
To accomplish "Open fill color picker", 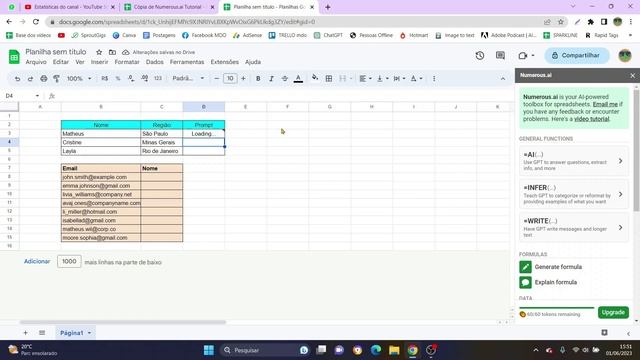I will click(315, 78).
